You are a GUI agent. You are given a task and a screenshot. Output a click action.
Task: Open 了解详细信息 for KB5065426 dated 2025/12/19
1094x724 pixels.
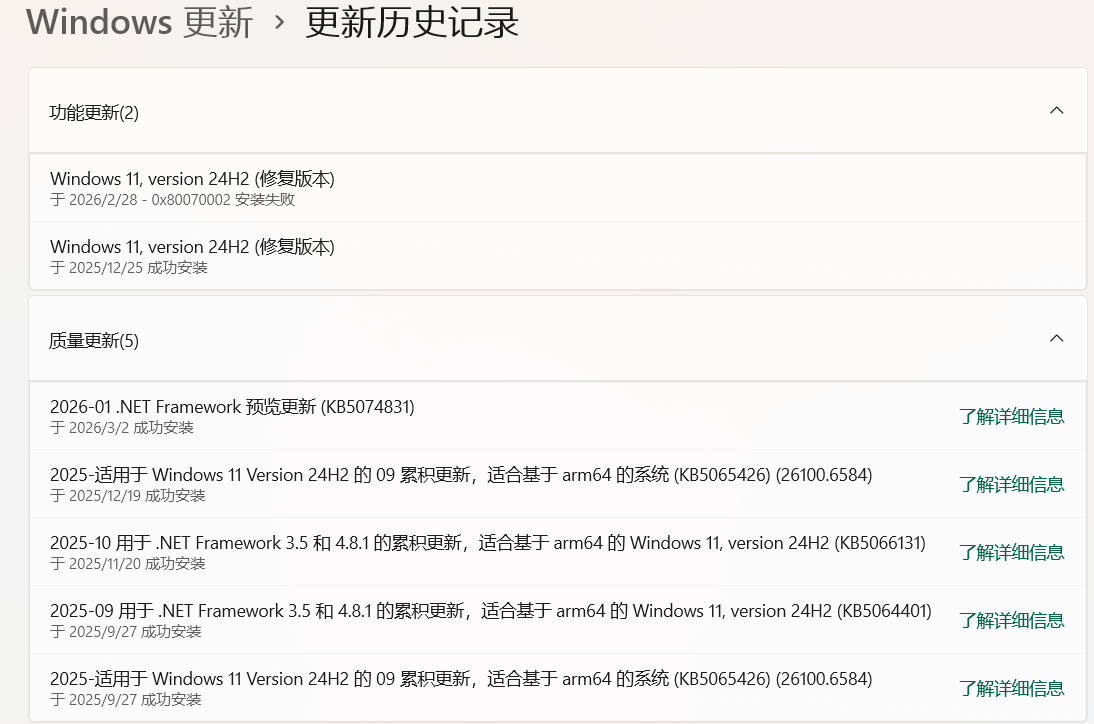(x=1011, y=484)
